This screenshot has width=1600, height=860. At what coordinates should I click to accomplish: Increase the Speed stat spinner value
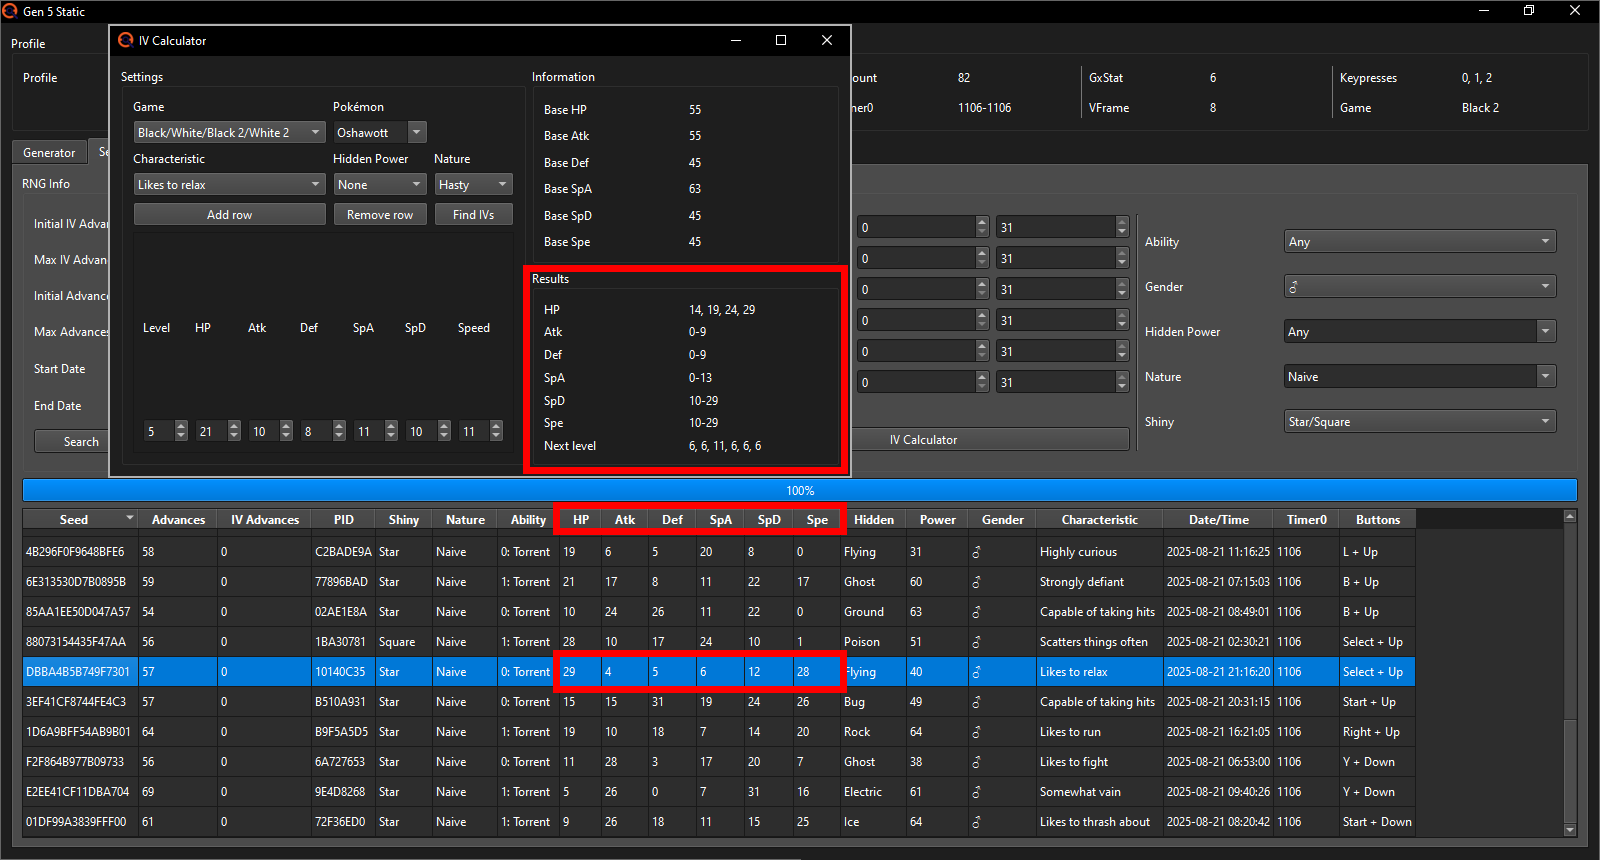click(496, 426)
